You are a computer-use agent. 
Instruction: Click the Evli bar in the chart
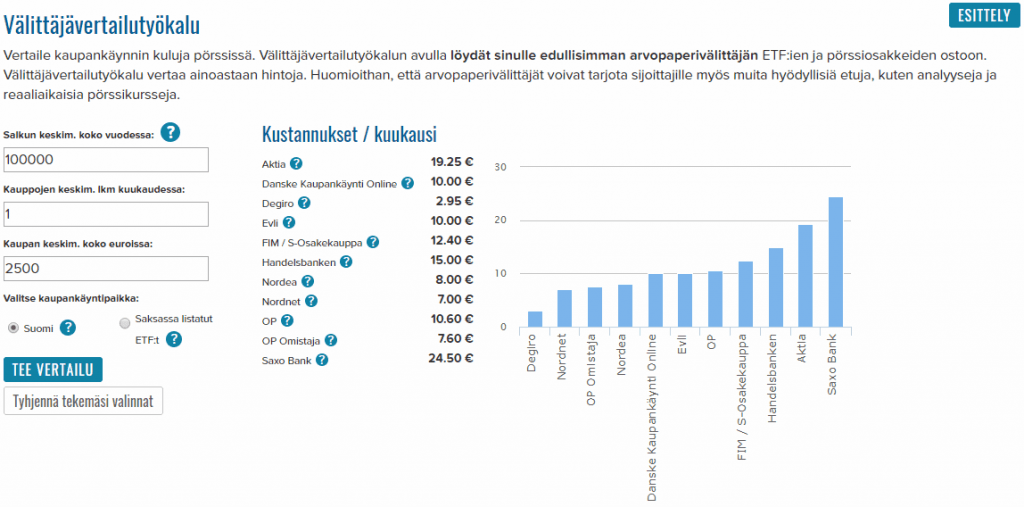(685, 301)
